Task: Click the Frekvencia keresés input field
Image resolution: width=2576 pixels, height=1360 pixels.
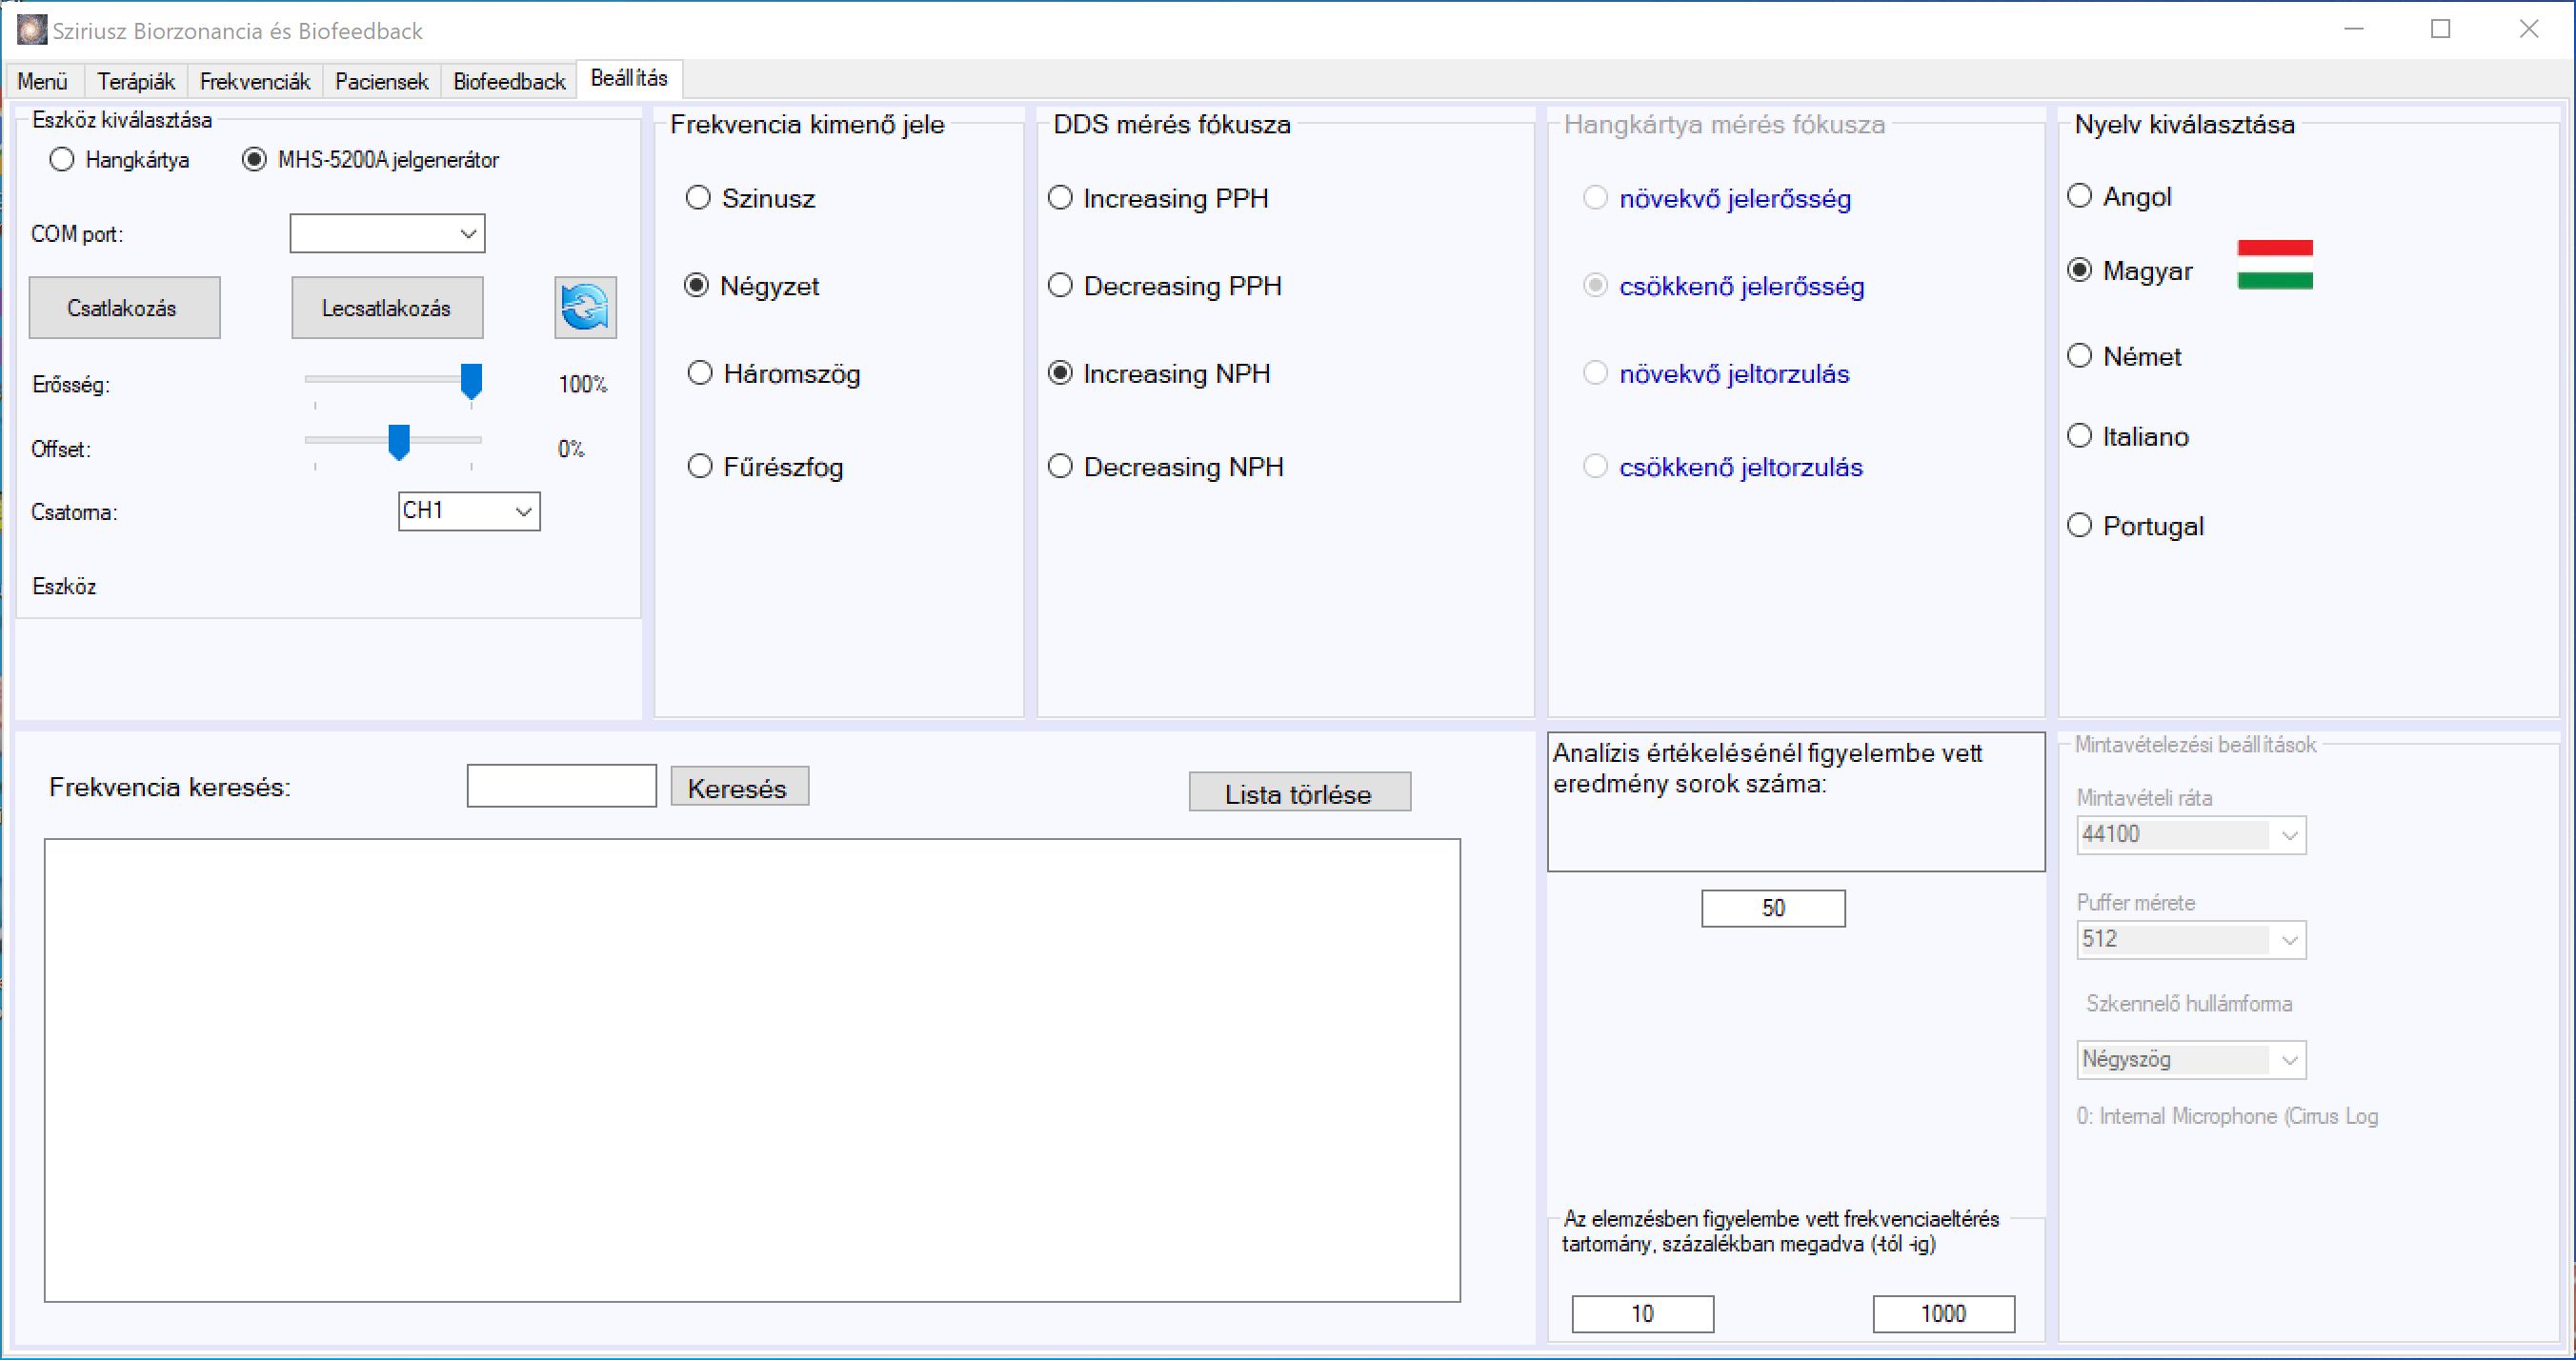Action: [x=561, y=786]
